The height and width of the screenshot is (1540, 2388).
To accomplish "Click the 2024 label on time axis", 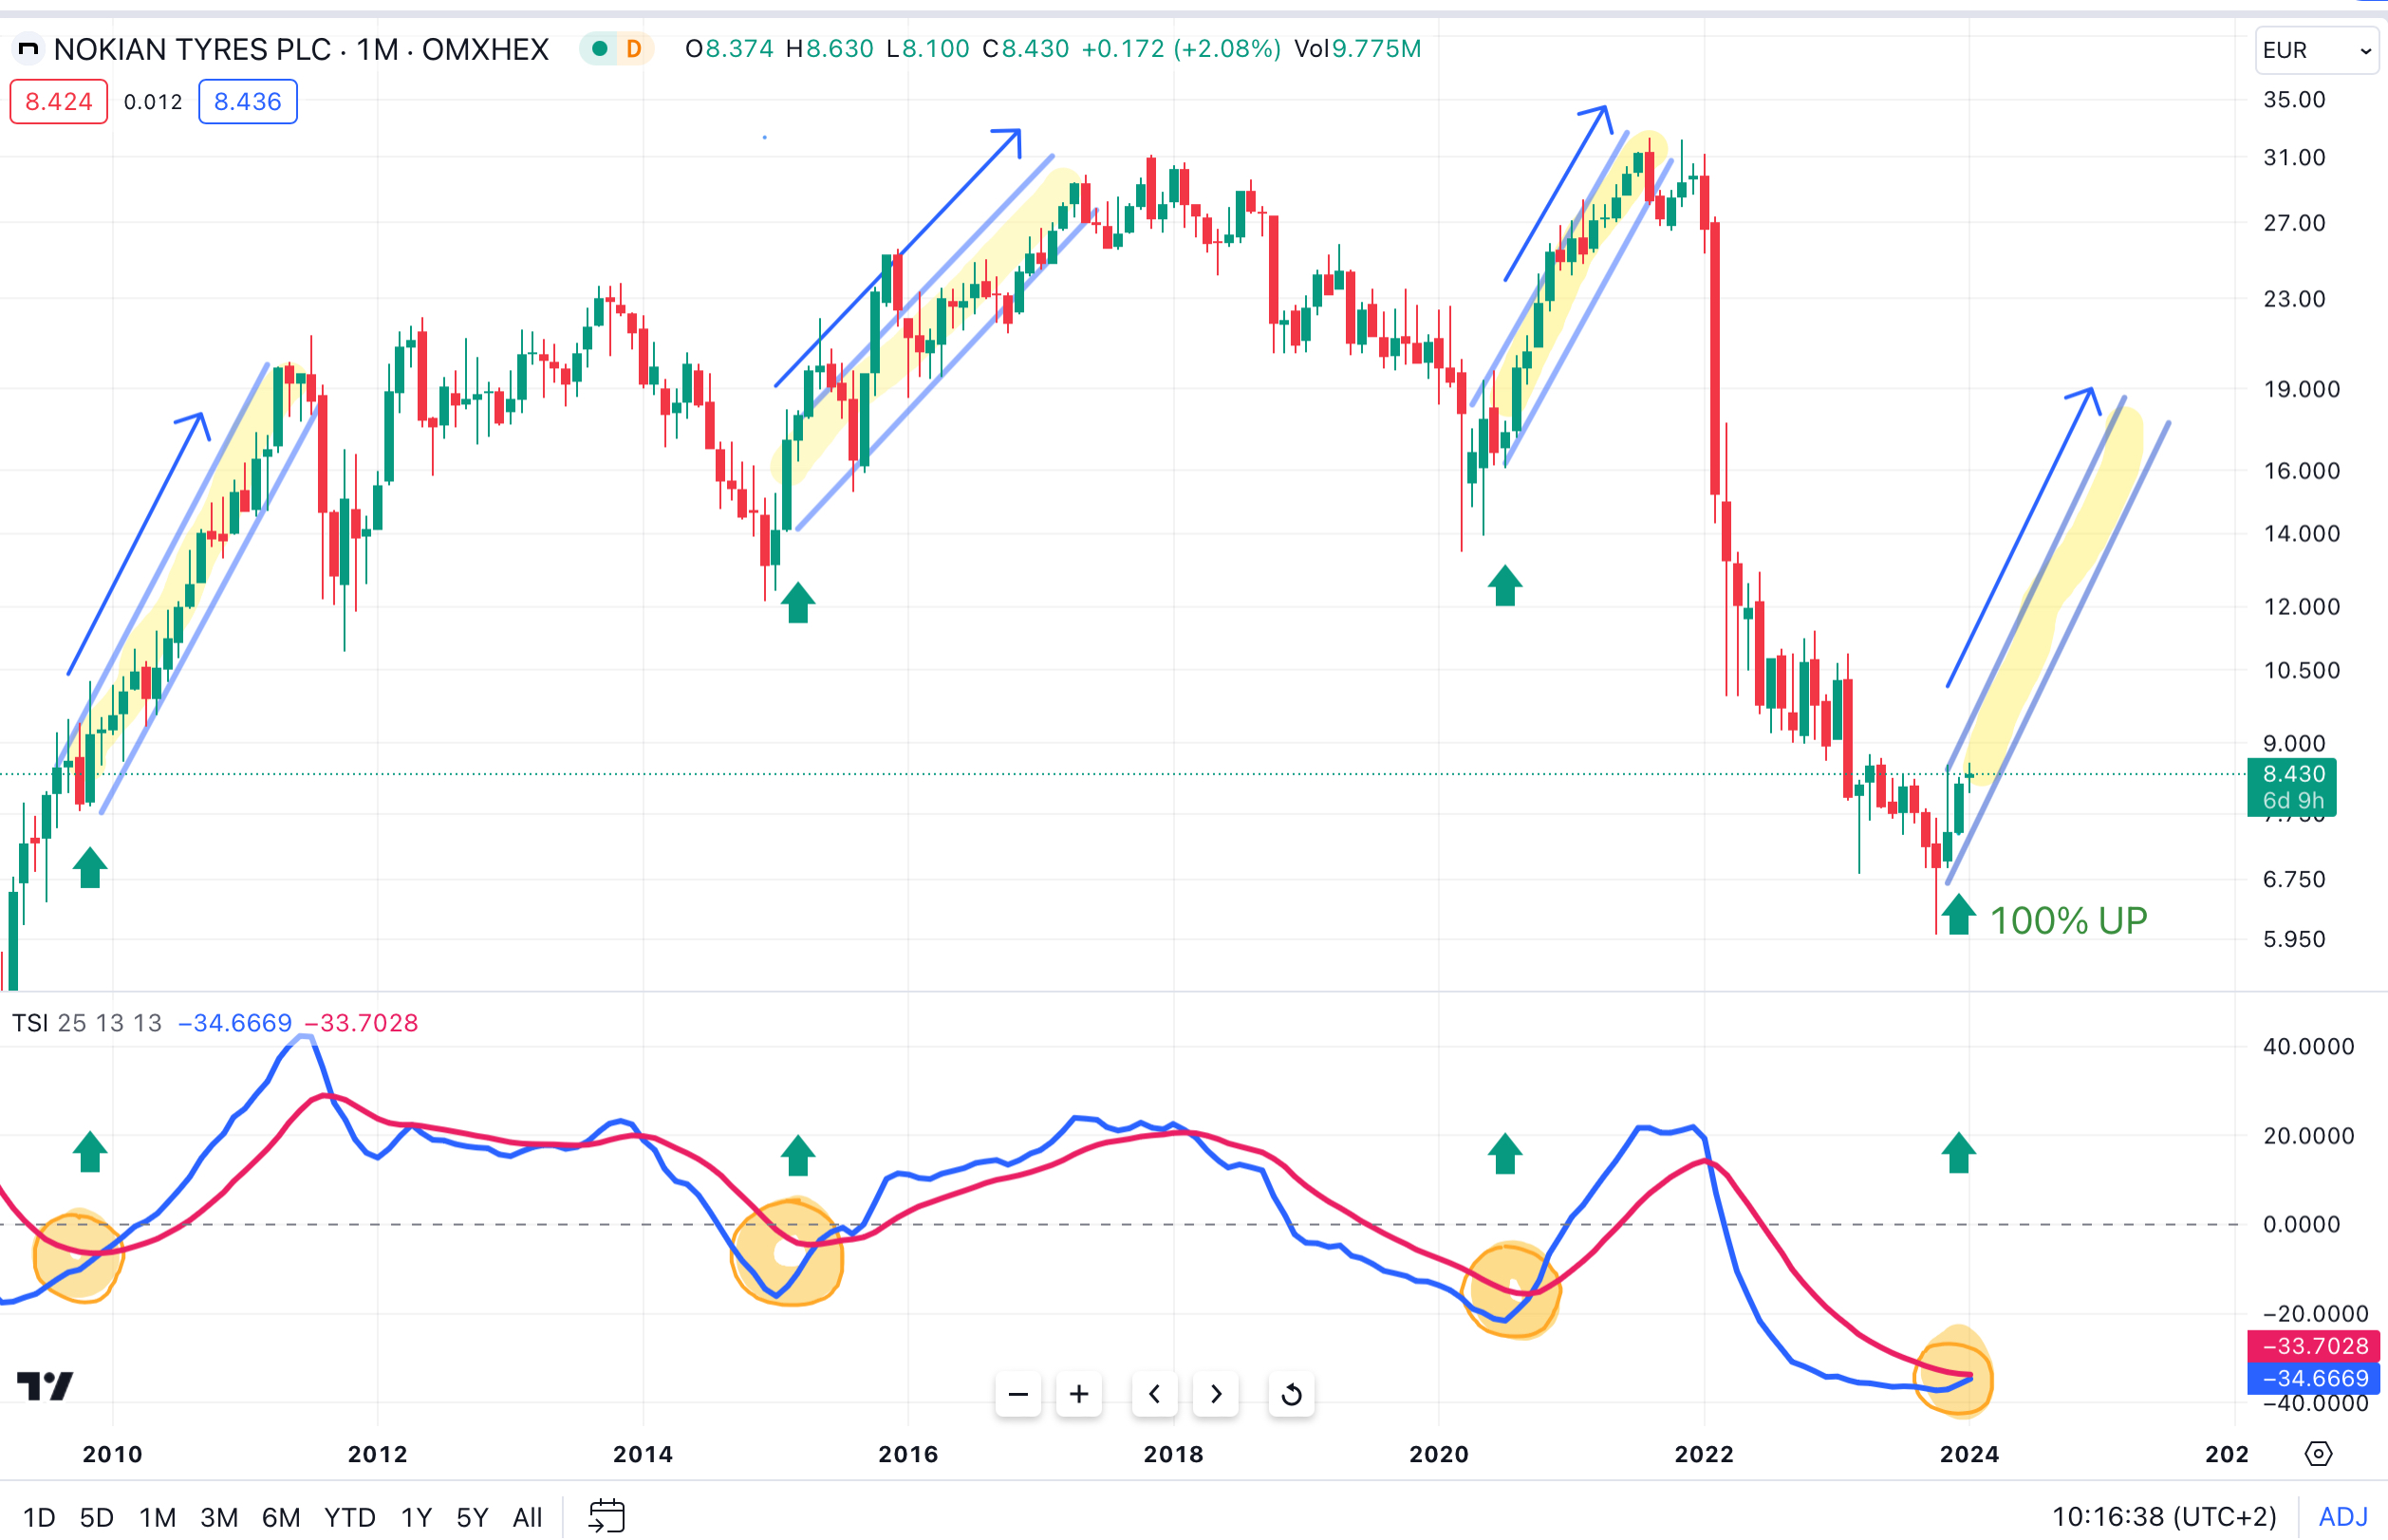I will coord(1969,1455).
